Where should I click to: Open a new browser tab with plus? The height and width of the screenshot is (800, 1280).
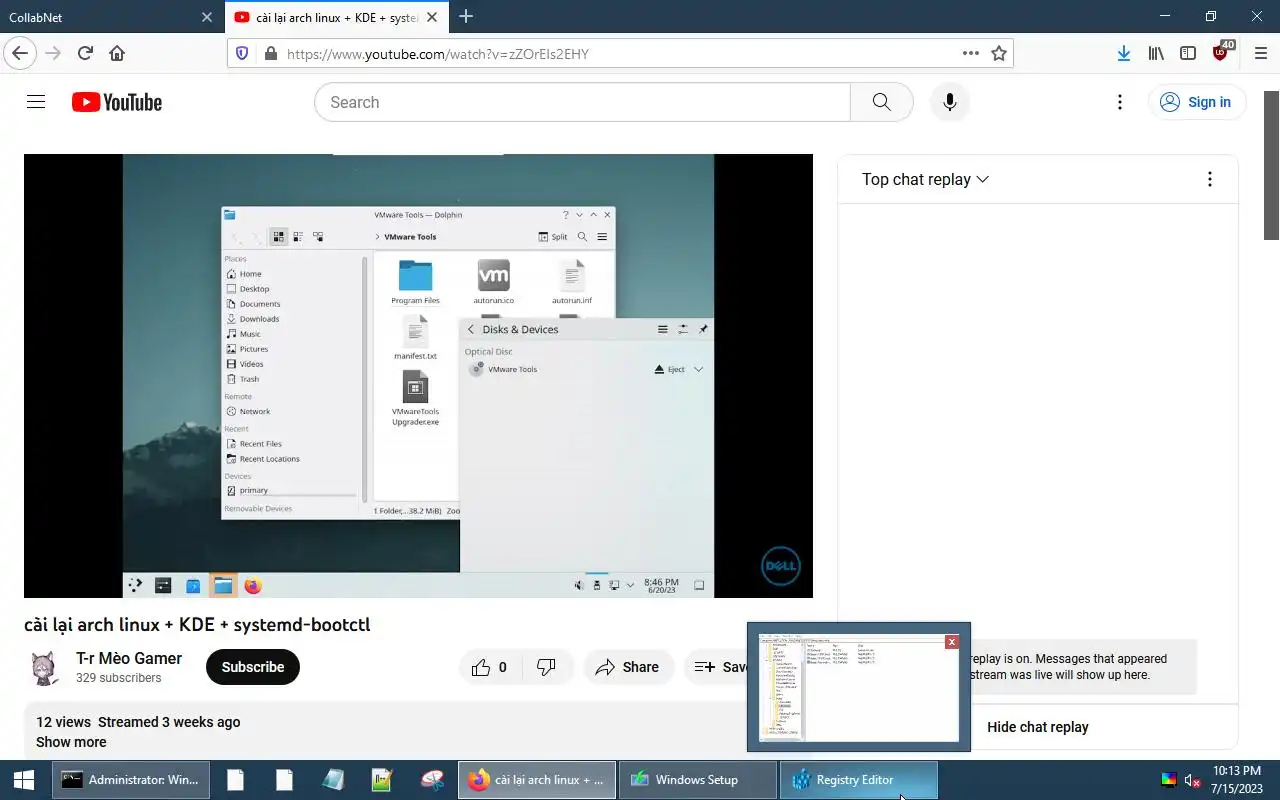[466, 16]
